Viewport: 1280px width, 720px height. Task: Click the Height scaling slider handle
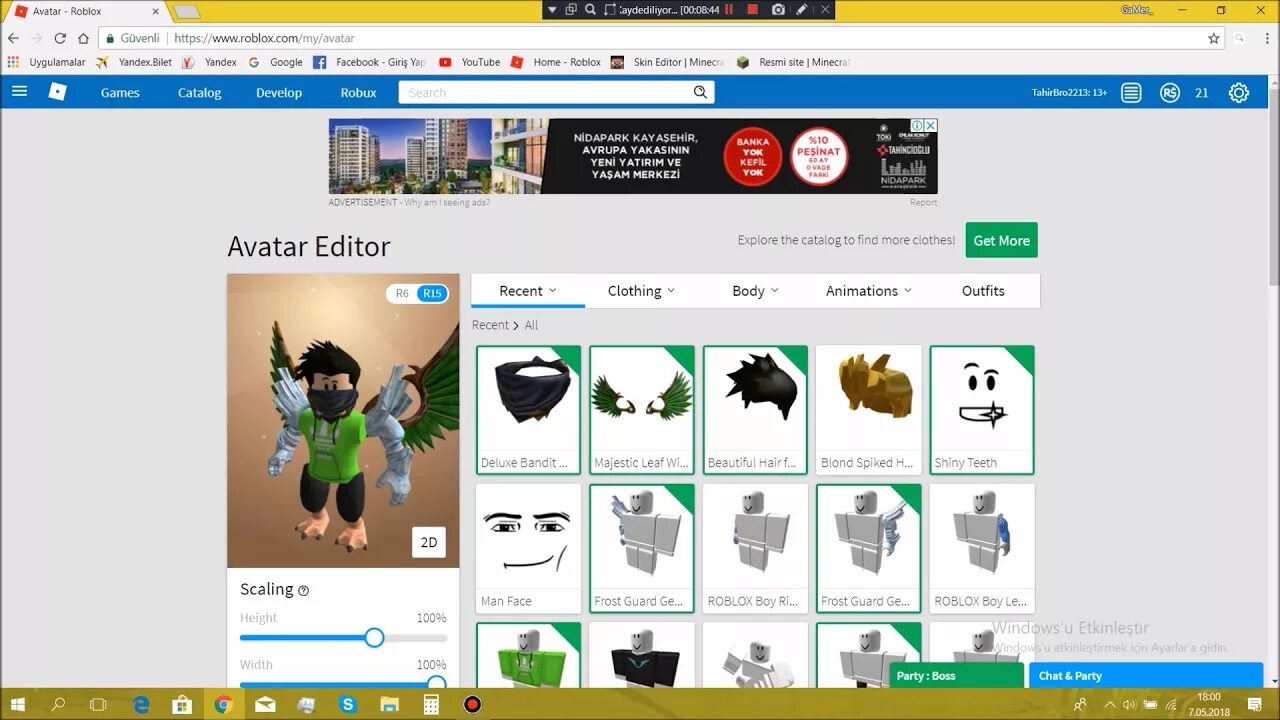click(374, 637)
